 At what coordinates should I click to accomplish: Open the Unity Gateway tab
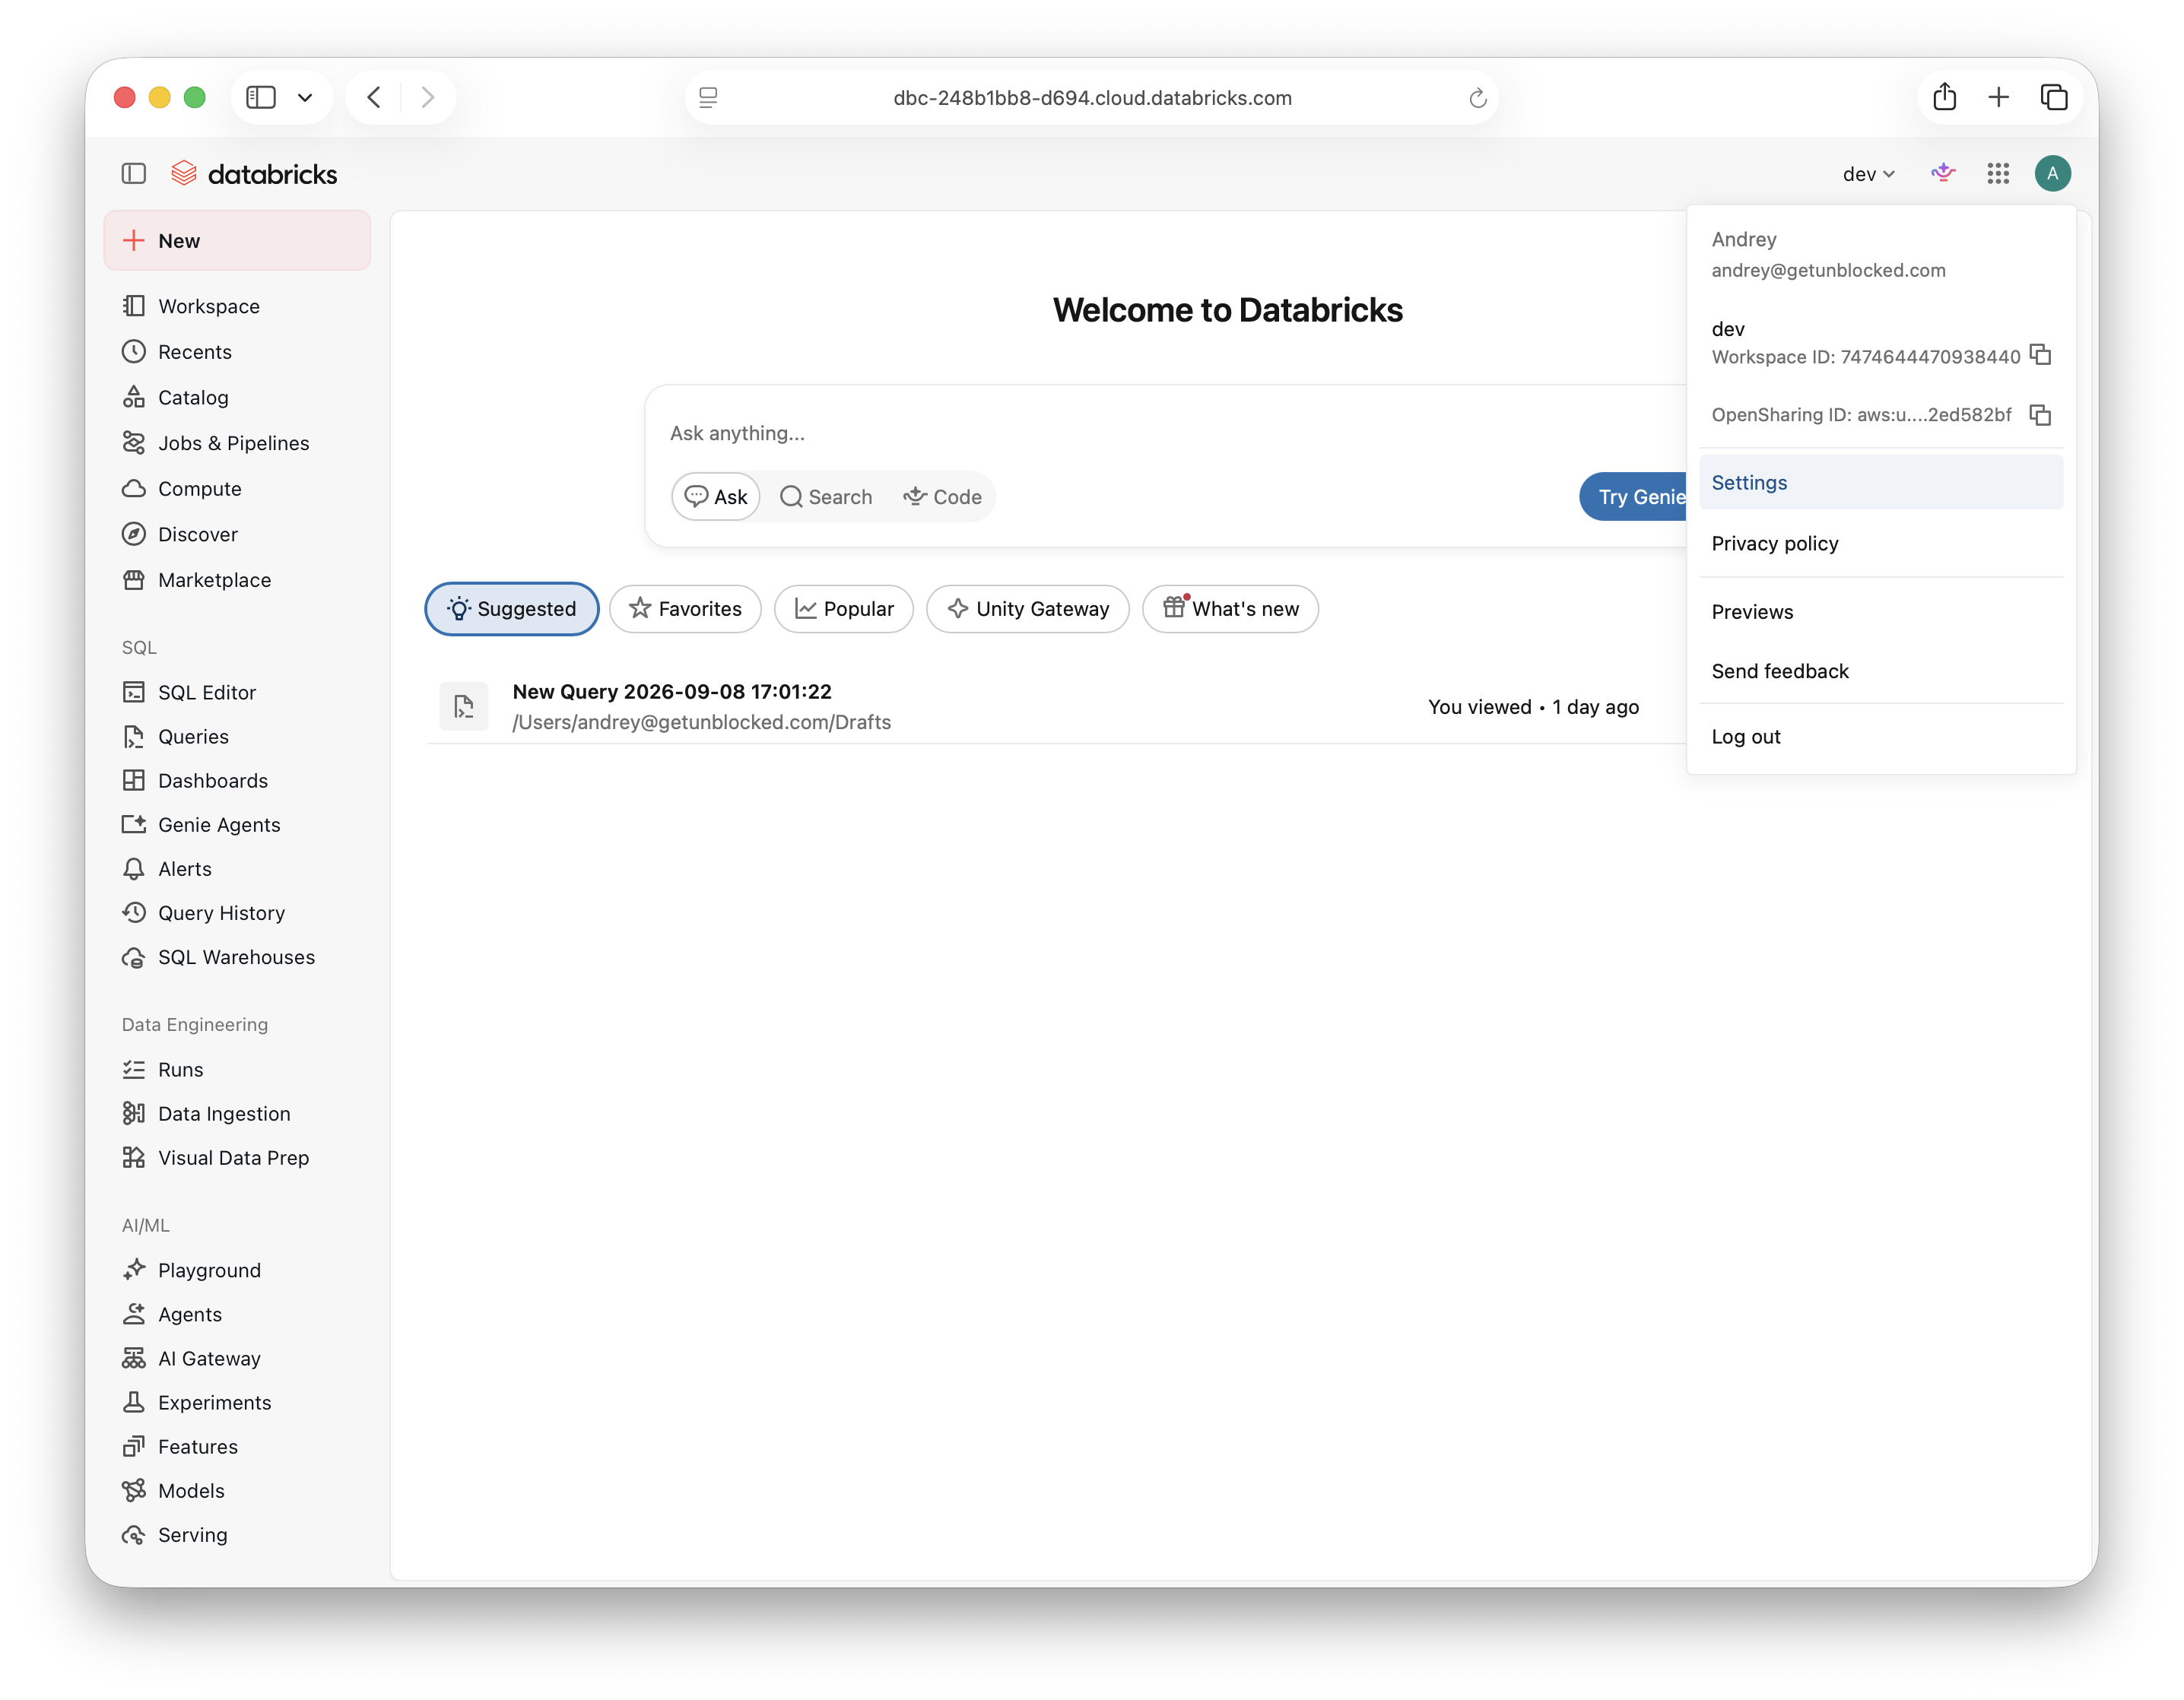[1028, 609]
